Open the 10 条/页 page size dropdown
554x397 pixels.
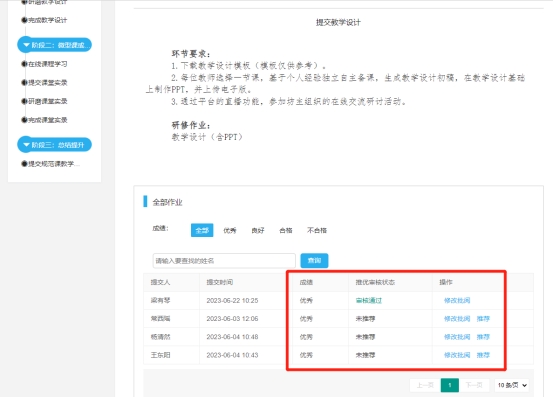click(x=513, y=385)
